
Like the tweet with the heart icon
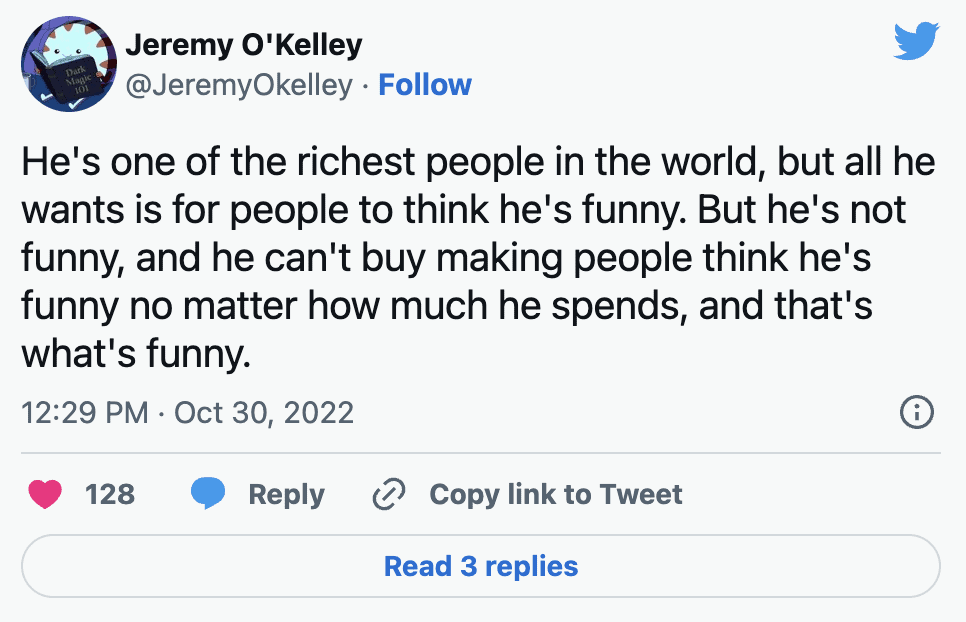click(44, 493)
